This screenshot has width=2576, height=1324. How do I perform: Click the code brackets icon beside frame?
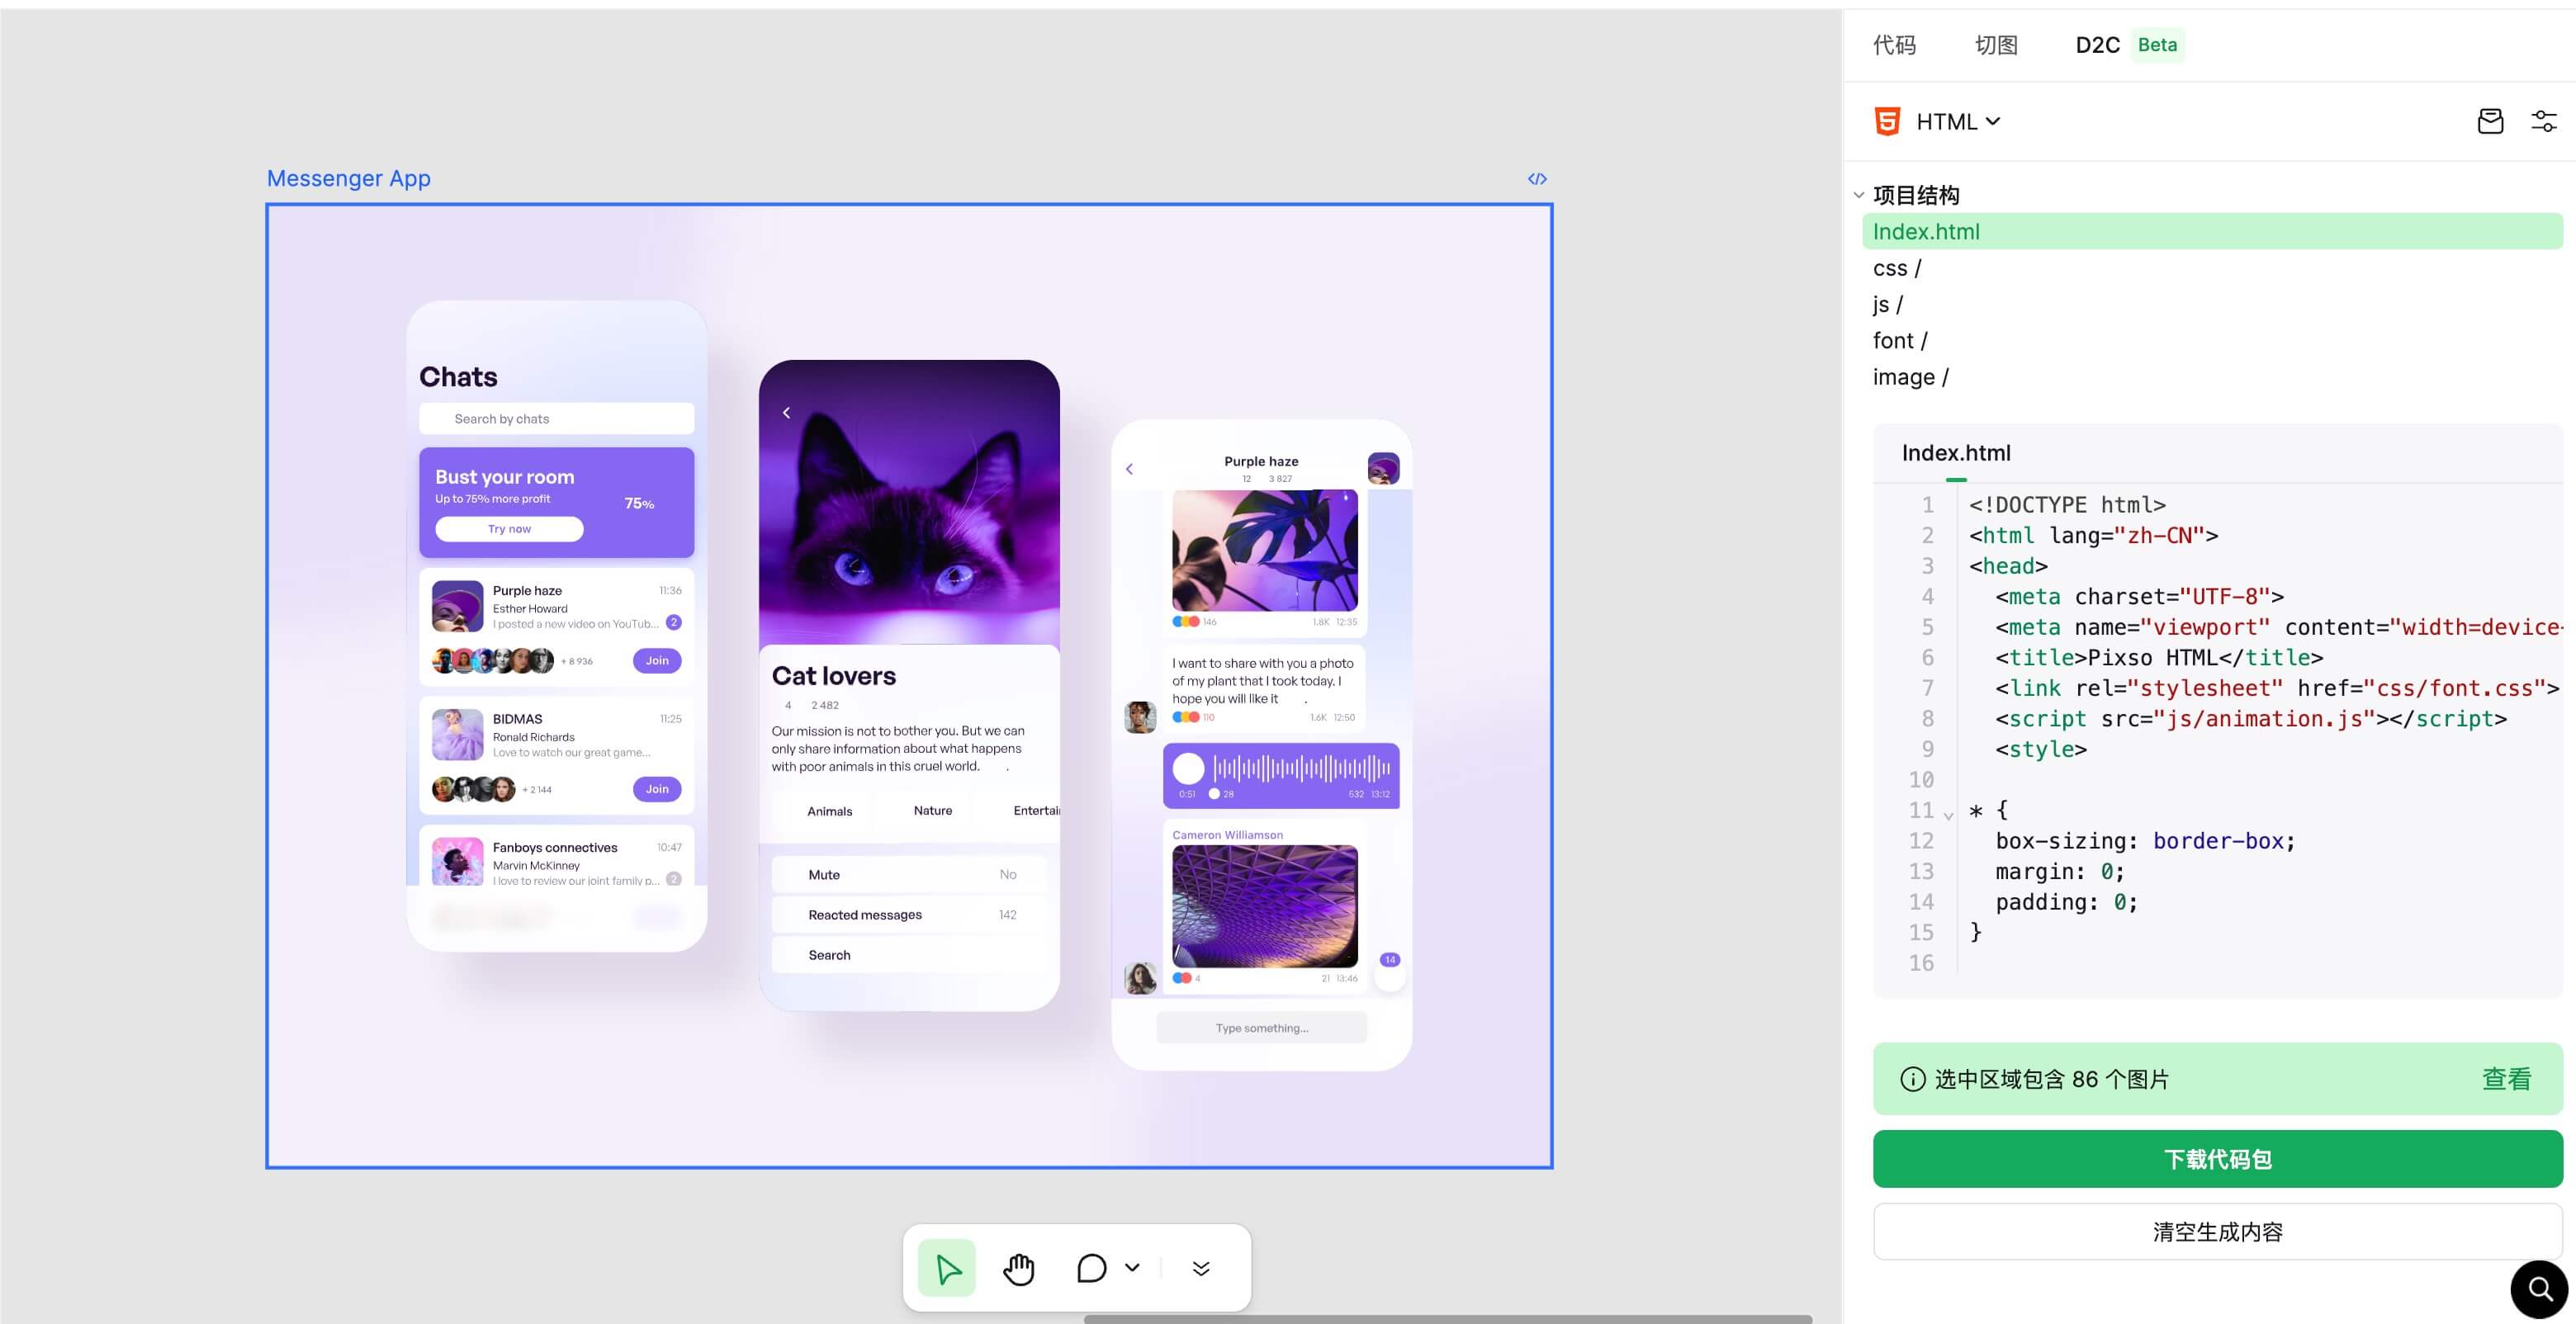[x=1537, y=179]
